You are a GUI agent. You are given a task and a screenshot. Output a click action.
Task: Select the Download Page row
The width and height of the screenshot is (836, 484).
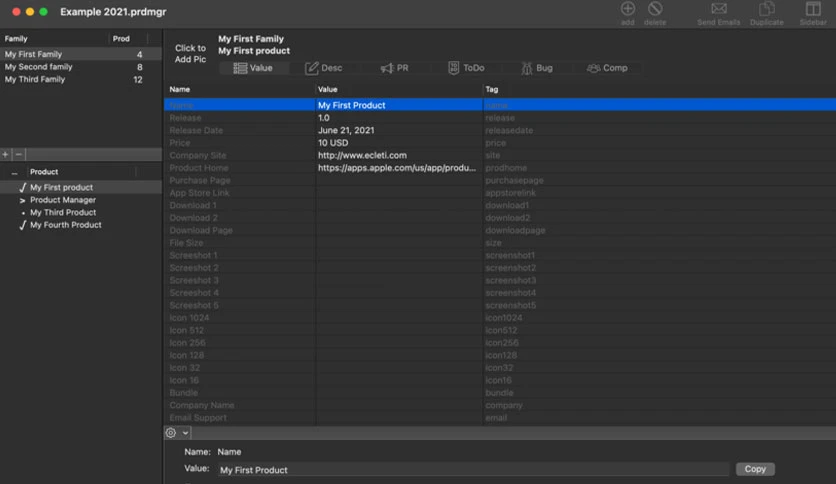tap(500, 230)
